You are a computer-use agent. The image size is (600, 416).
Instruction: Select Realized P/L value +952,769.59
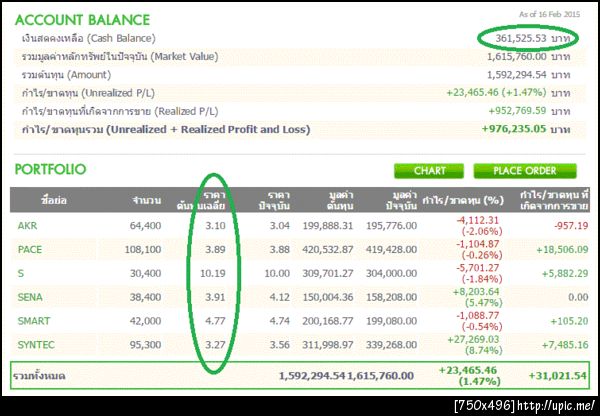pyautogui.click(x=517, y=111)
